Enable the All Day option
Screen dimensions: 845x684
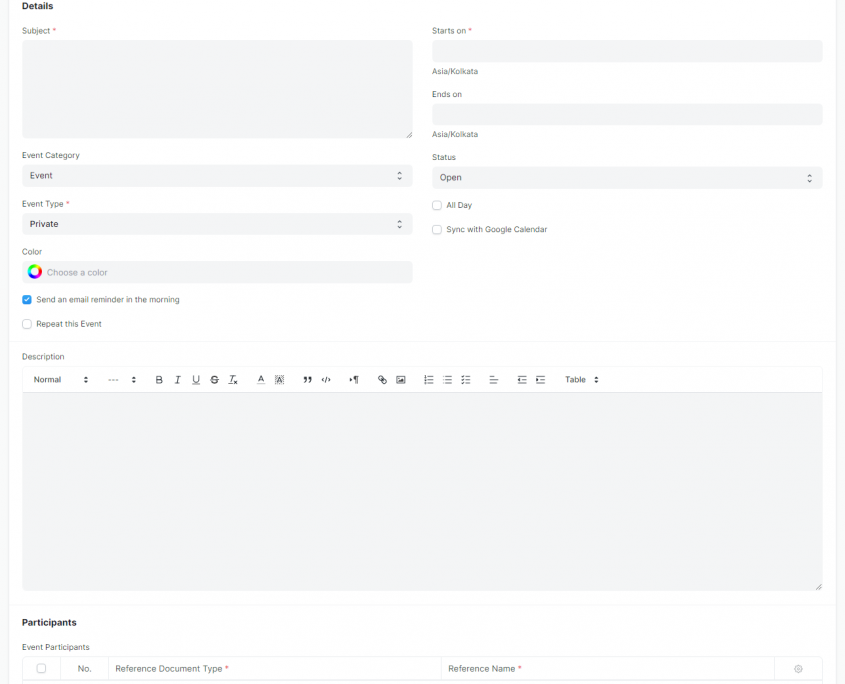click(437, 205)
